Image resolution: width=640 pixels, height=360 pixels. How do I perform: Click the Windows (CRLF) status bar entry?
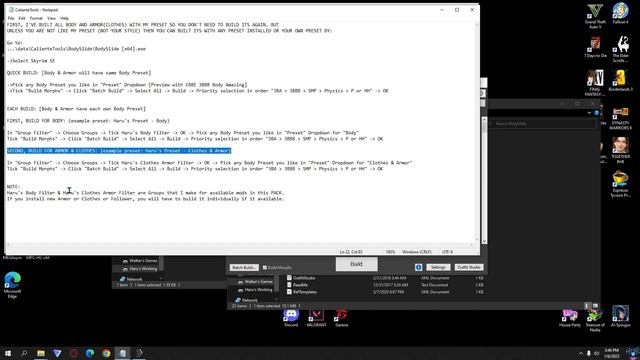point(416,252)
